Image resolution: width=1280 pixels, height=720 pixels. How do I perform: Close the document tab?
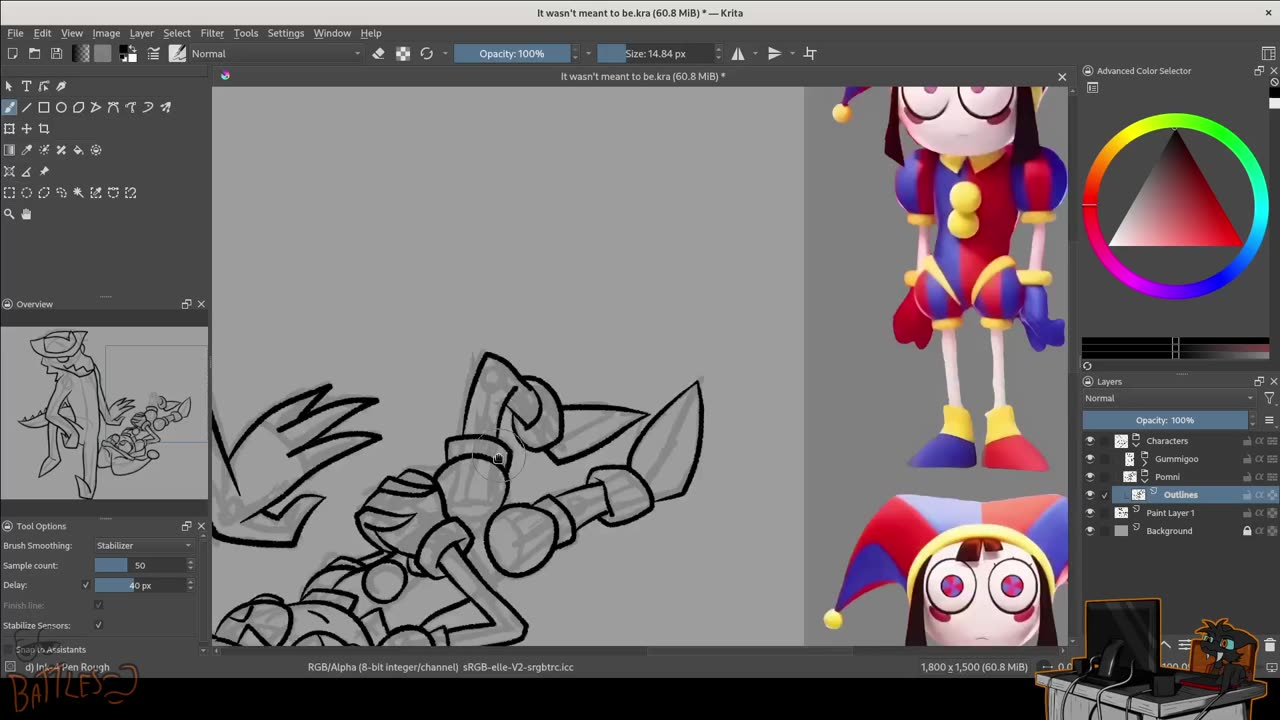[1062, 76]
